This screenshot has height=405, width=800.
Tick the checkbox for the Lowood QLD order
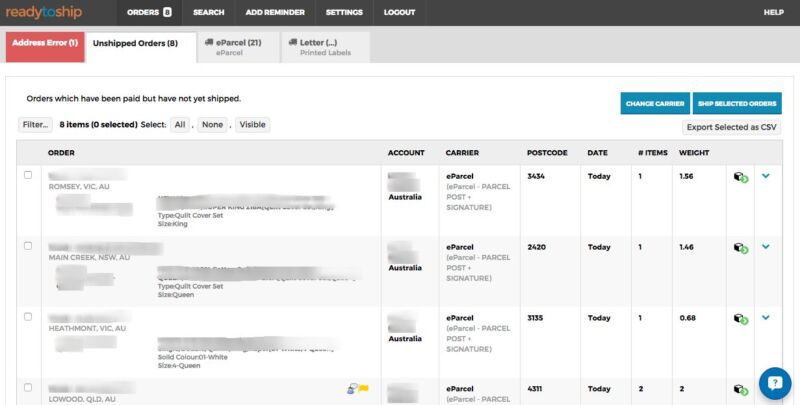pyautogui.click(x=28, y=388)
